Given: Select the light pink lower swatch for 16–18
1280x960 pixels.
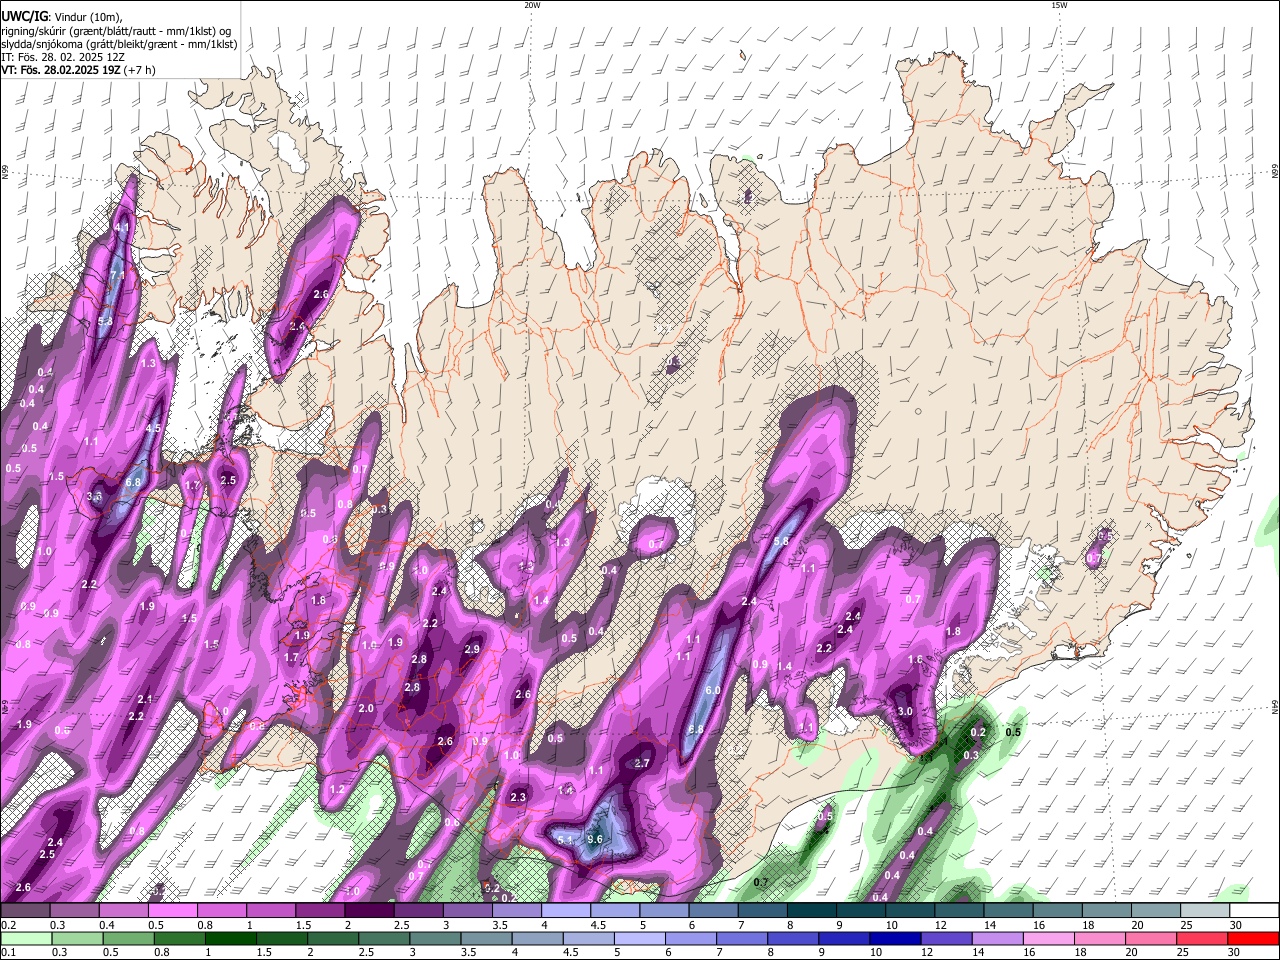Looking at the screenshot, I should click(x=1048, y=939).
